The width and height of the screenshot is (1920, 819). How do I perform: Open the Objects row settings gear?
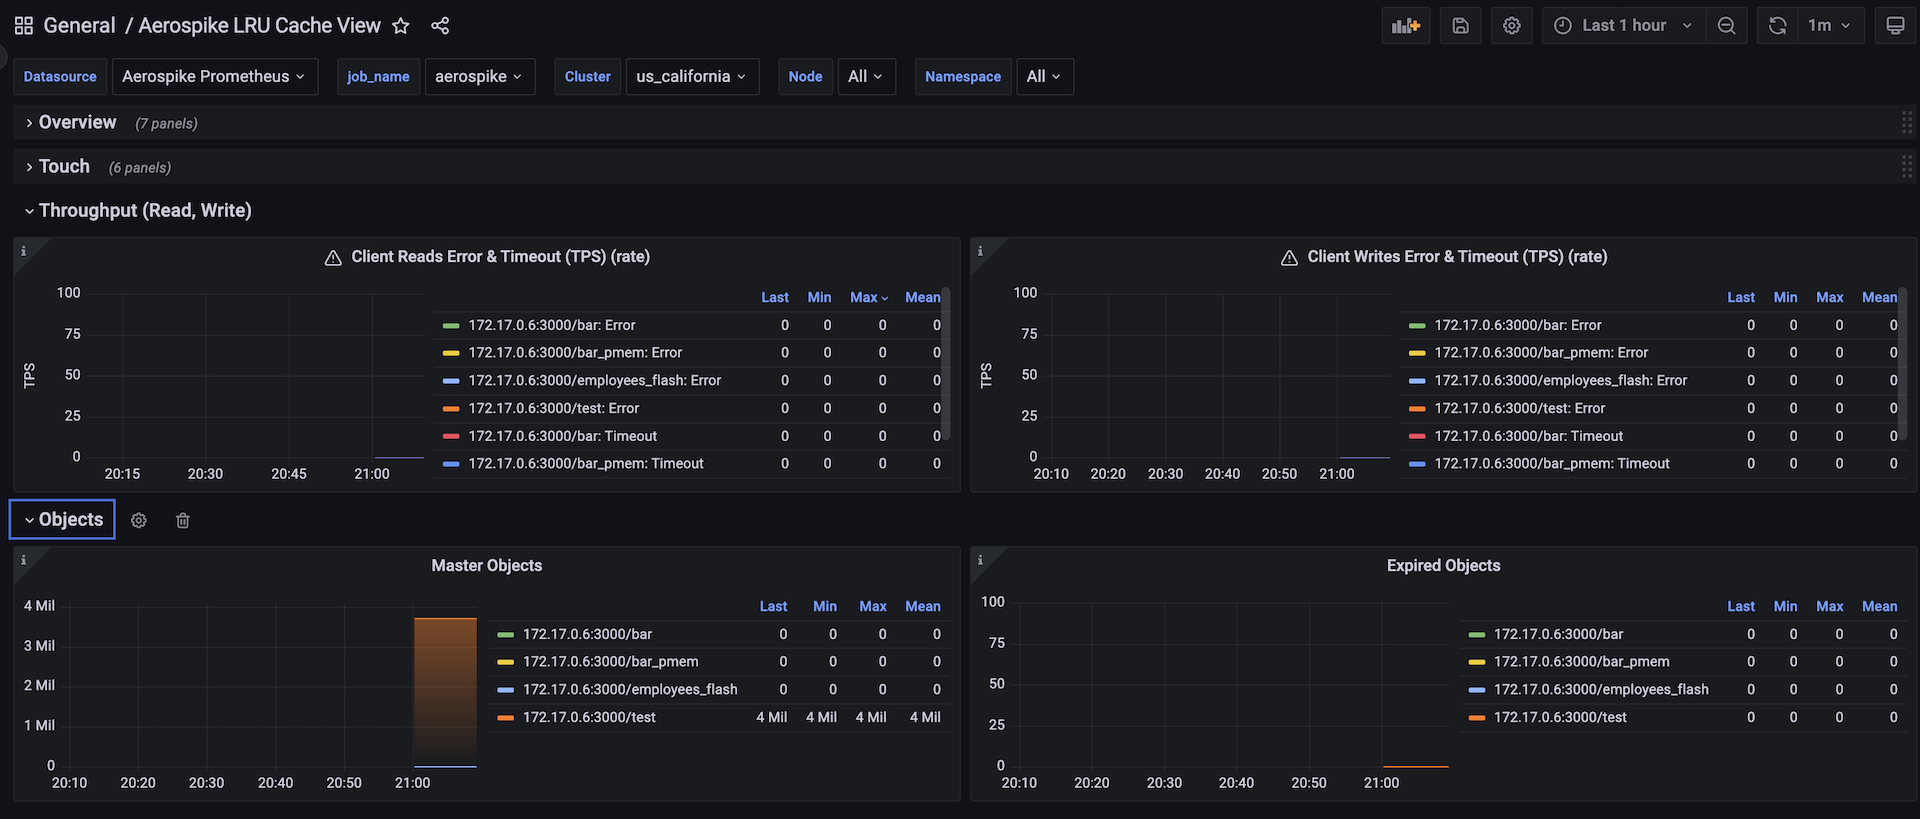click(139, 520)
